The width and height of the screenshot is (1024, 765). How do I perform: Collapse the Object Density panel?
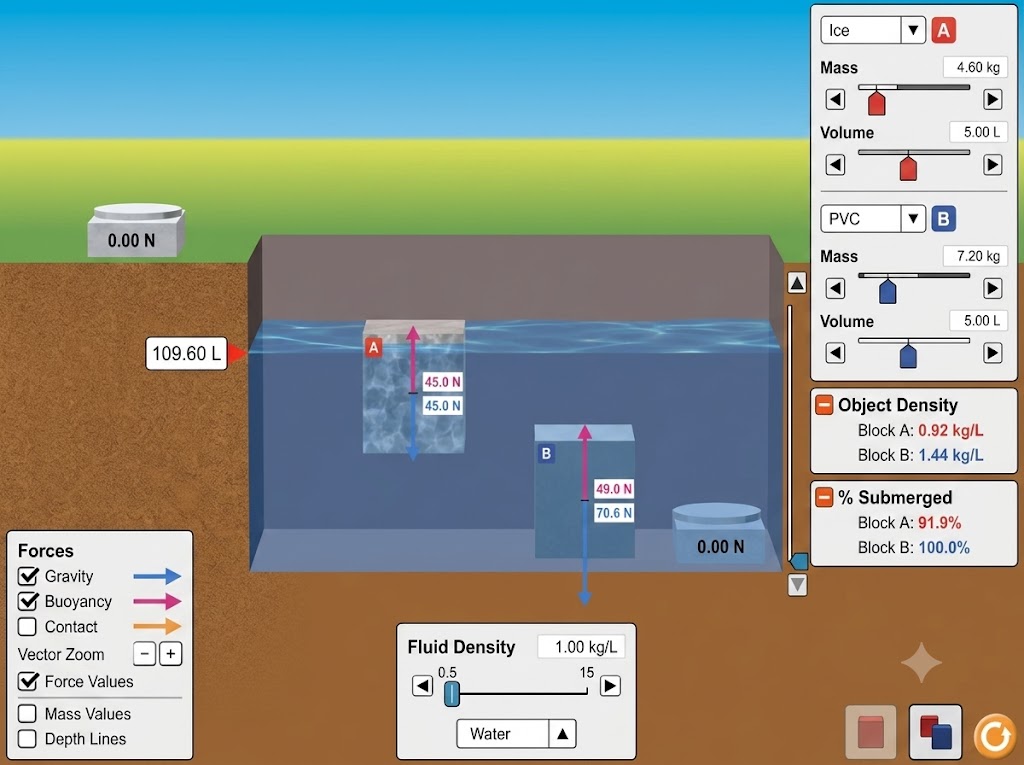pyautogui.click(x=824, y=405)
